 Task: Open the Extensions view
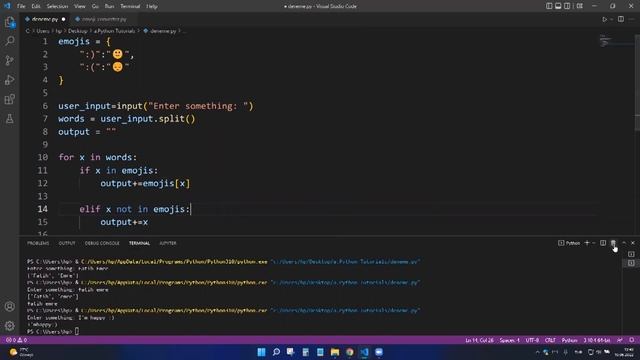click(10, 99)
